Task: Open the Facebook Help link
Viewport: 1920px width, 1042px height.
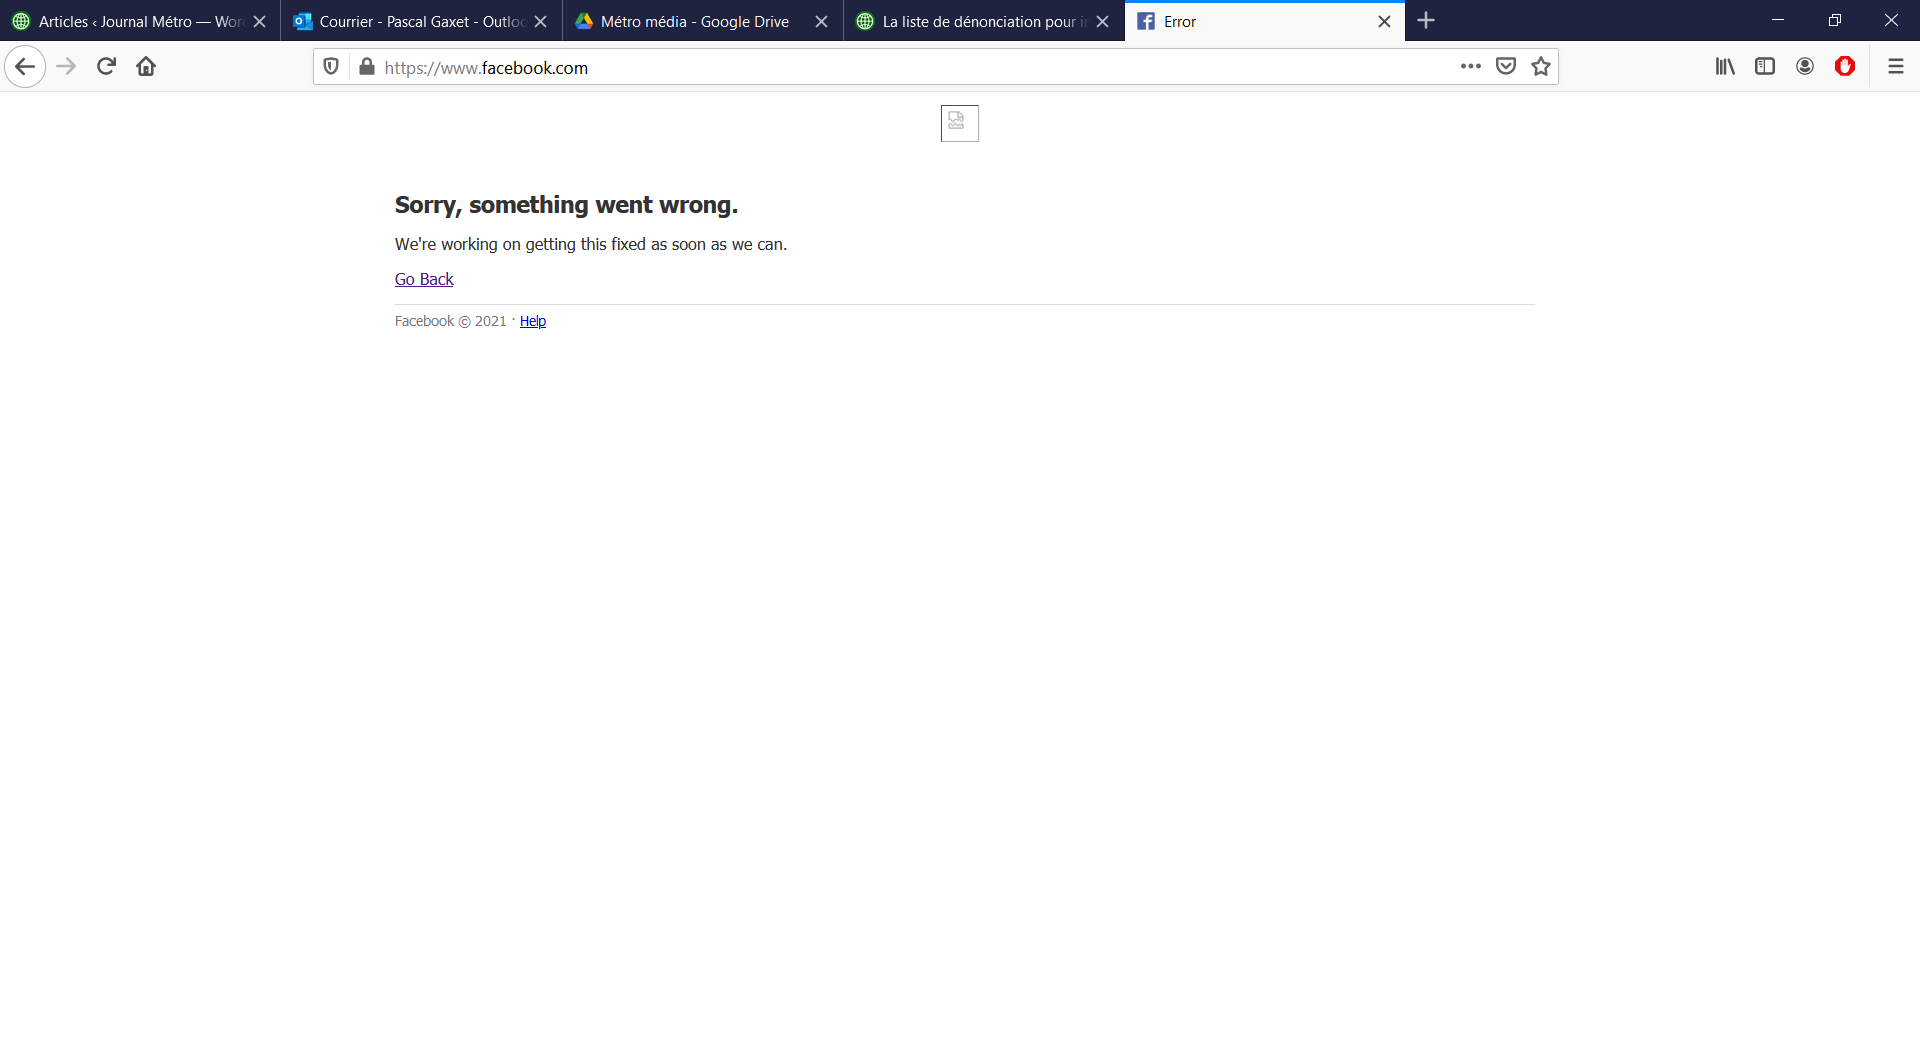Action: [x=533, y=321]
